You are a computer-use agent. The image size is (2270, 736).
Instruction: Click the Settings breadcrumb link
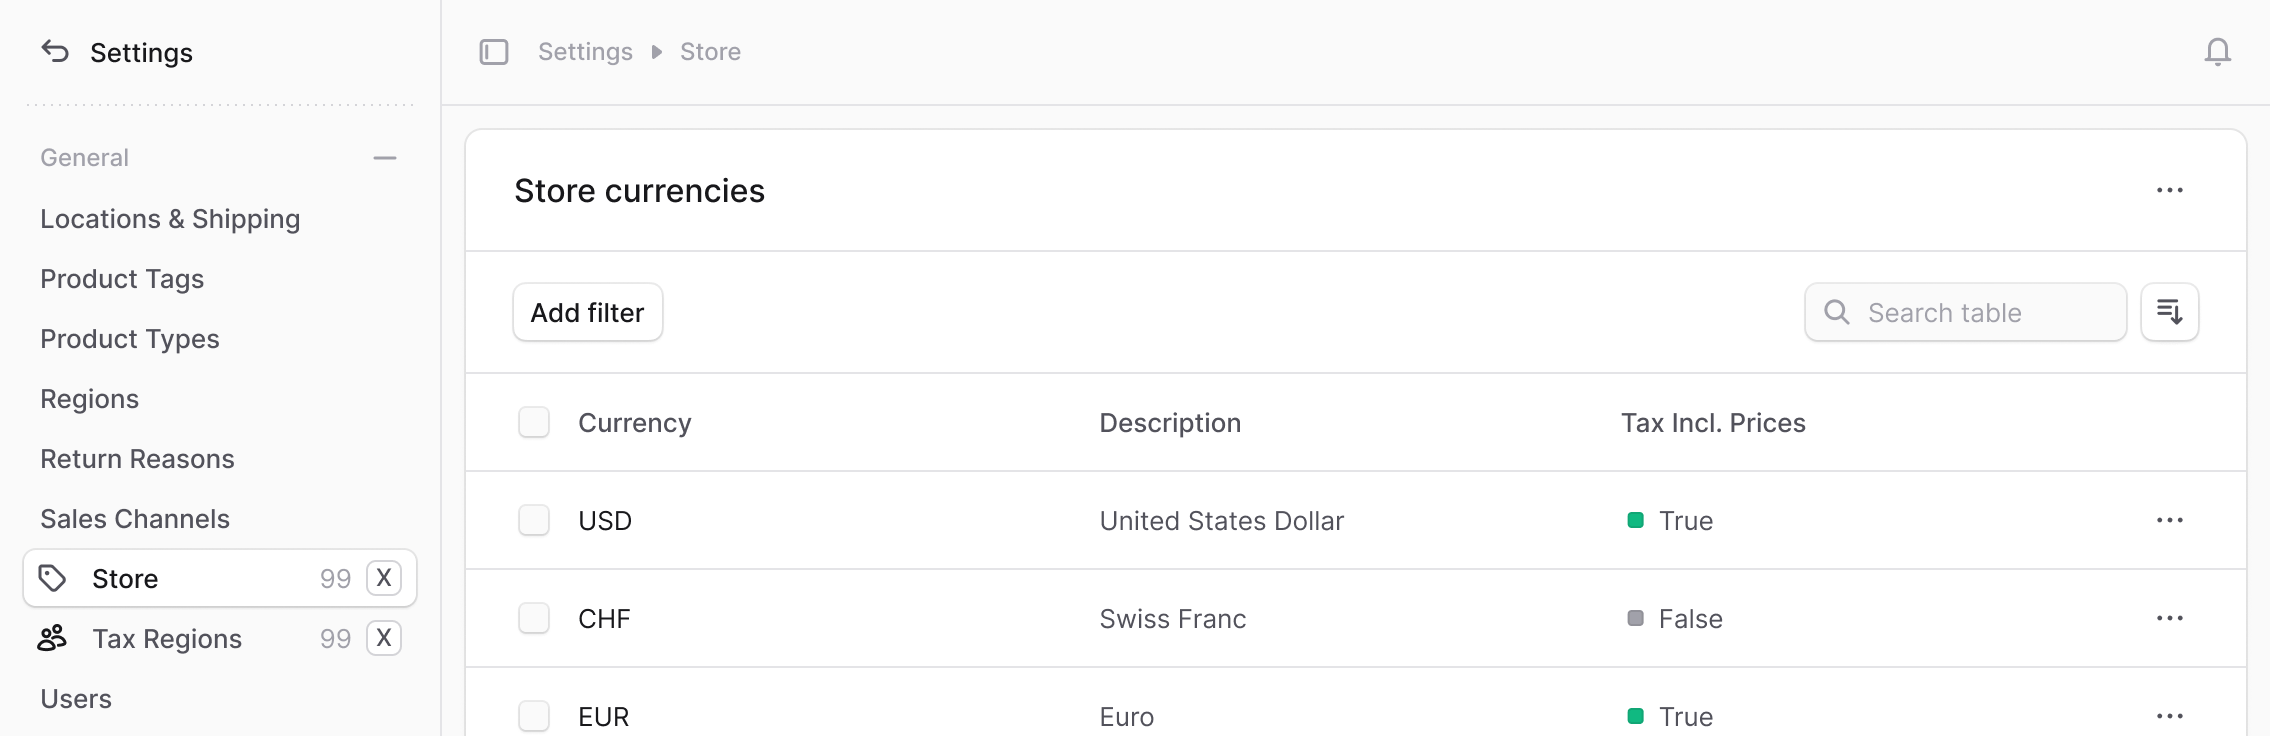pyautogui.click(x=585, y=52)
